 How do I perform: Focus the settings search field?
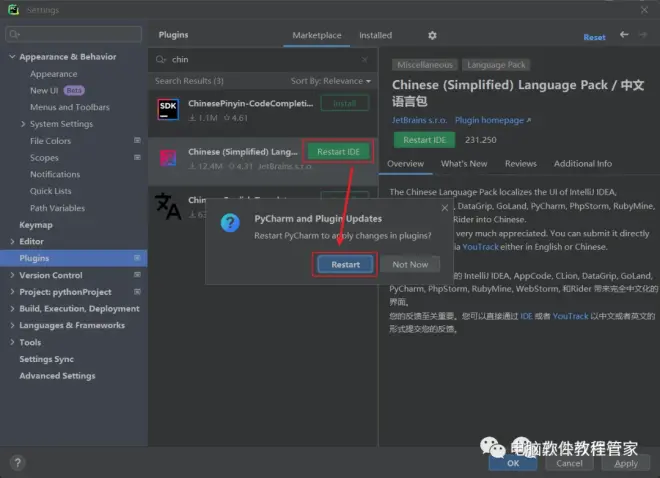(74, 34)
